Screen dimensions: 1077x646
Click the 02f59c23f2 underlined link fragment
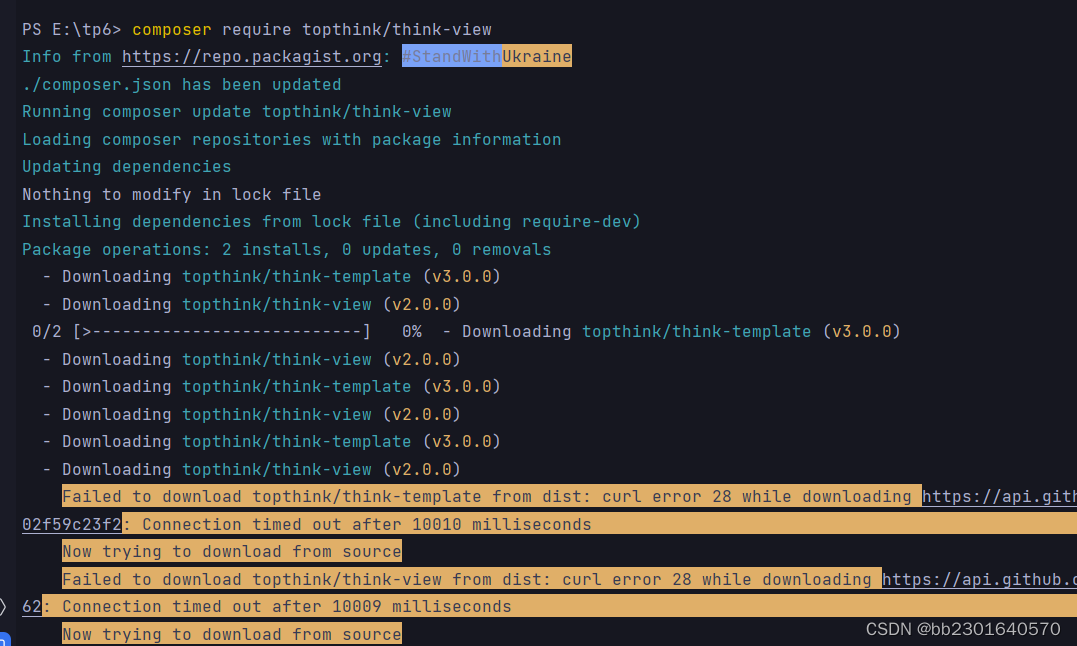pos(71,524)
